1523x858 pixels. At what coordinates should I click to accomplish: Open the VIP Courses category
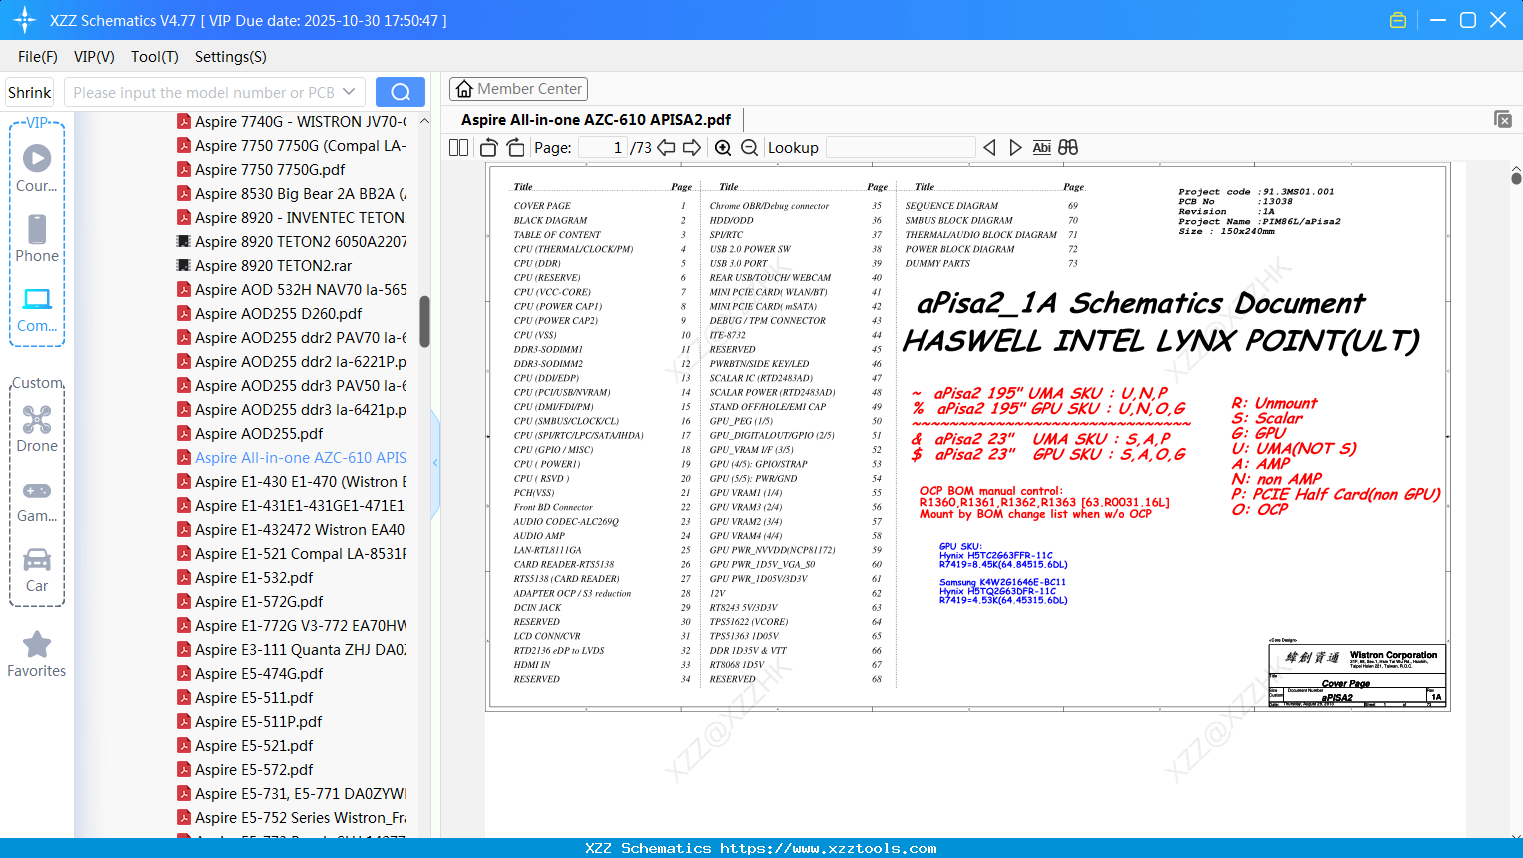pyautogui.click(x=37, y=168)
